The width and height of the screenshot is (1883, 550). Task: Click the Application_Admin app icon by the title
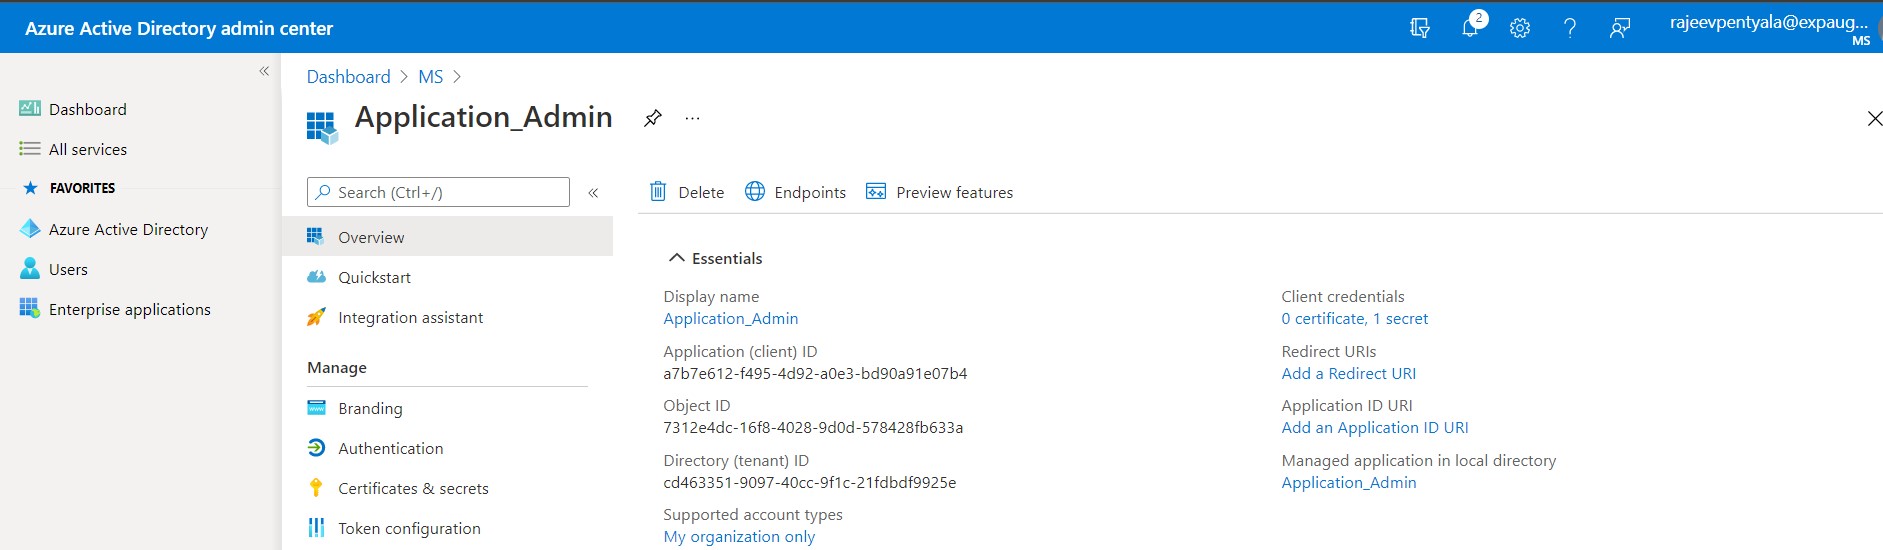point(322,127)
